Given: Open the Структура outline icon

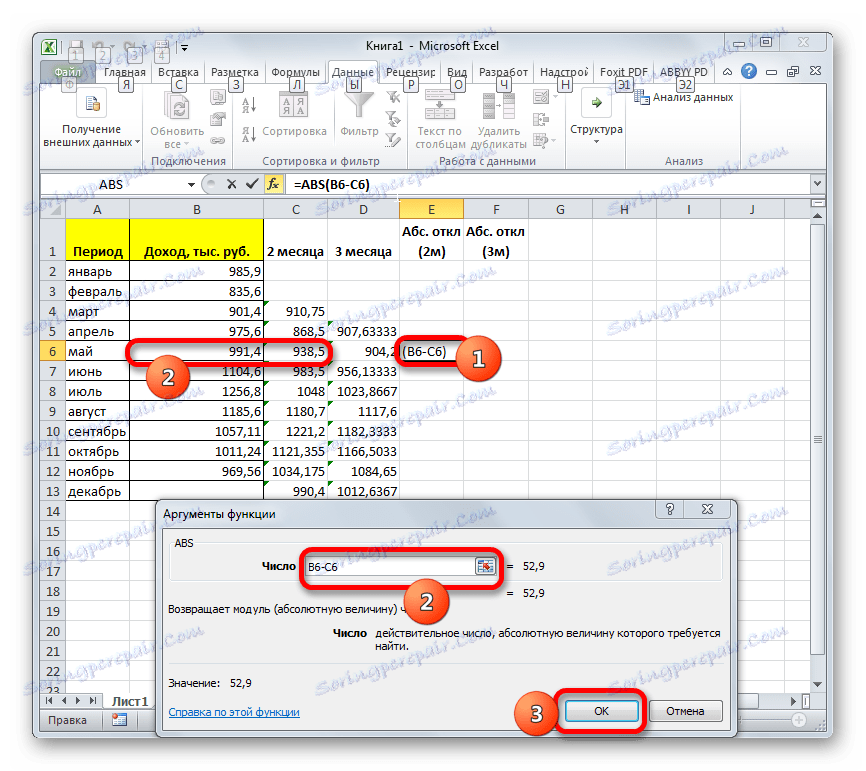Looking at the screenshot, I should (x=595, y=104).
